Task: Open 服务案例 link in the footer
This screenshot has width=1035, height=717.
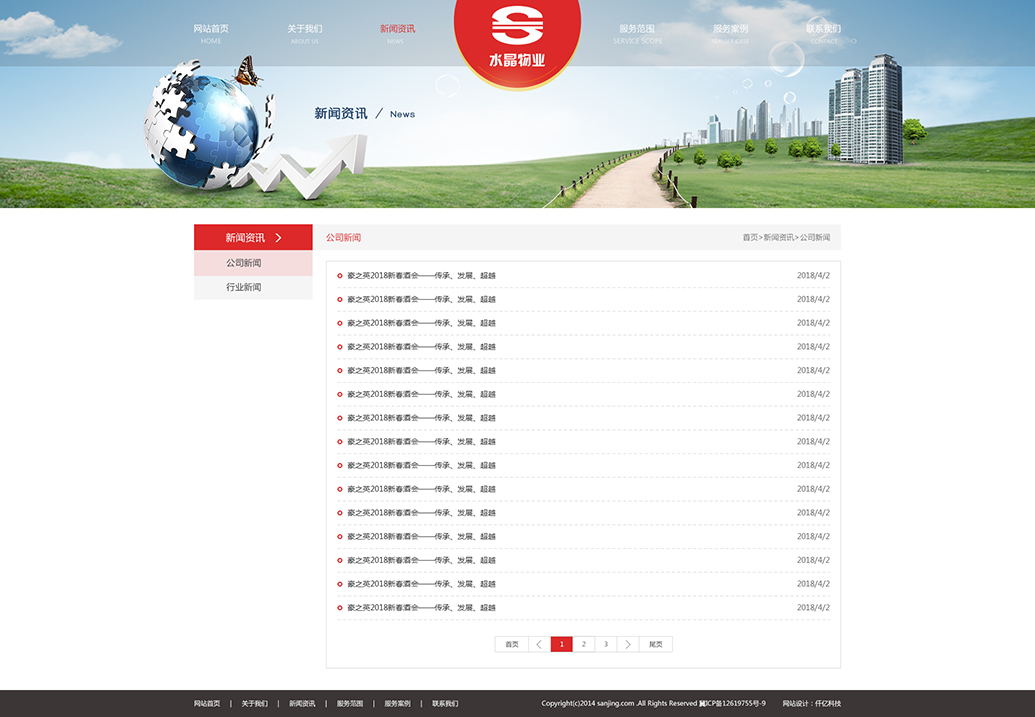Action: [397, 703]
